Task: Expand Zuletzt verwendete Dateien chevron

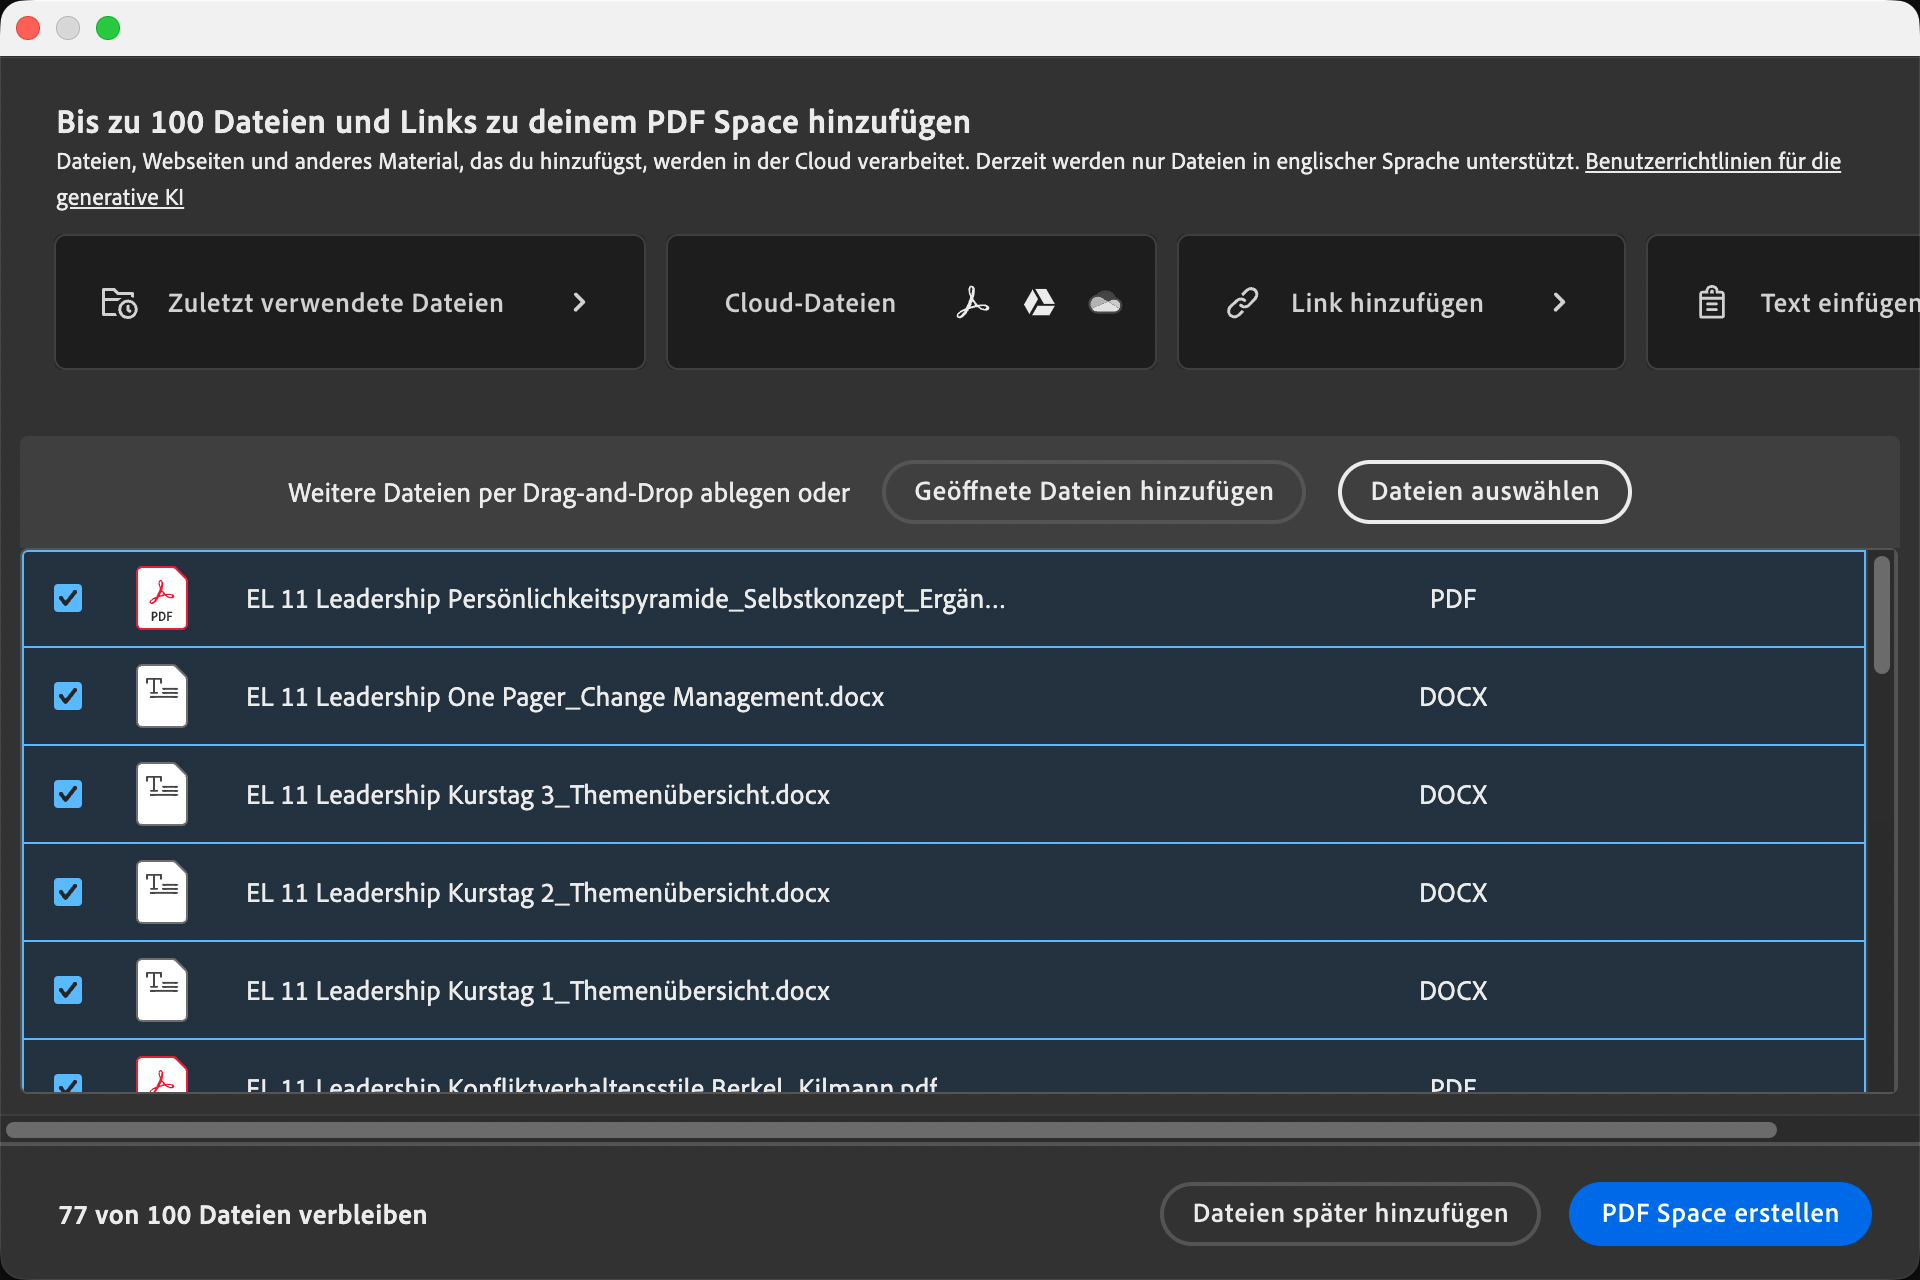Action: click(x=579, y=302)
